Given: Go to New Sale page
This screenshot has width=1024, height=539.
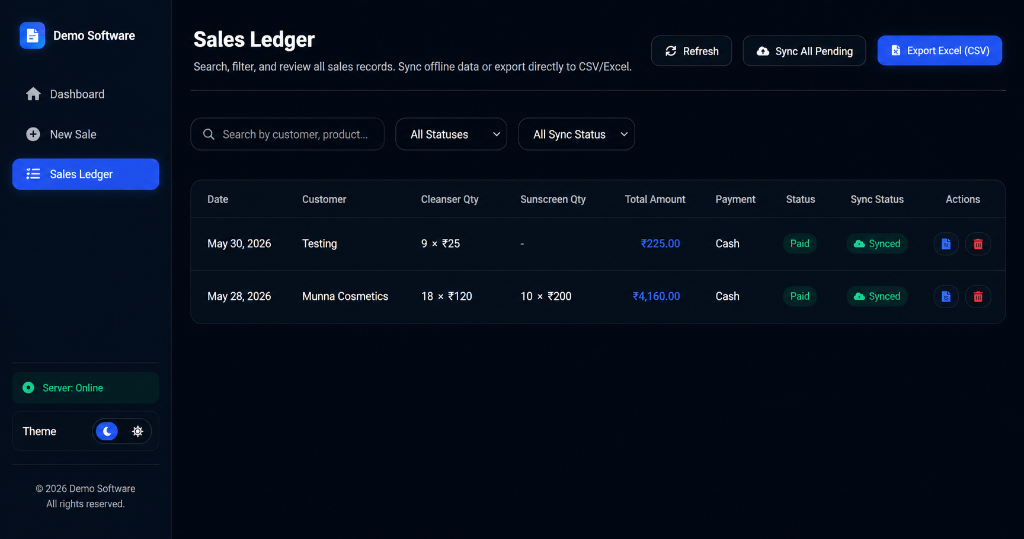Looking at the screenshot, I should (86, 134).
